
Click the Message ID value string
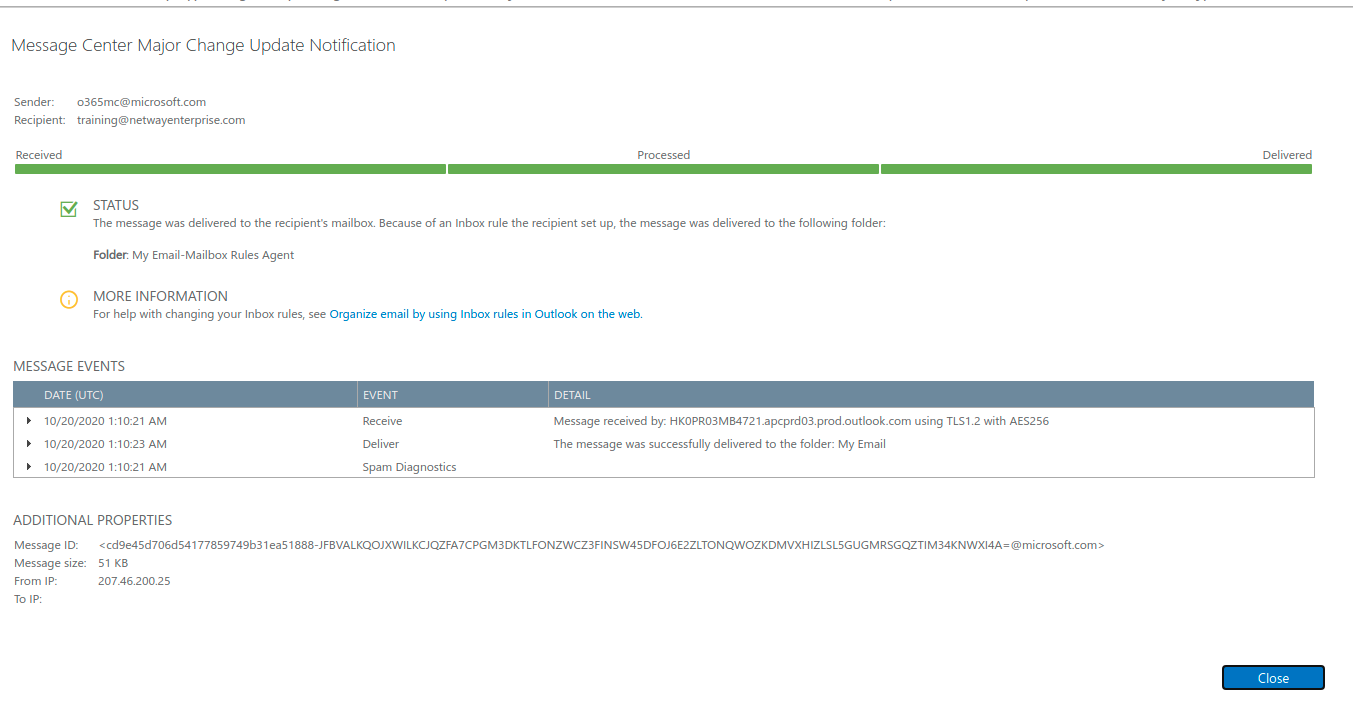(x=601, y=545)
